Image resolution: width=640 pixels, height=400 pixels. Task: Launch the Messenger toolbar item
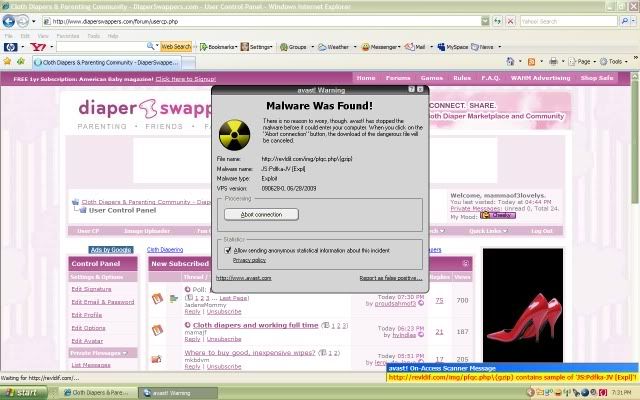[381, 47]
